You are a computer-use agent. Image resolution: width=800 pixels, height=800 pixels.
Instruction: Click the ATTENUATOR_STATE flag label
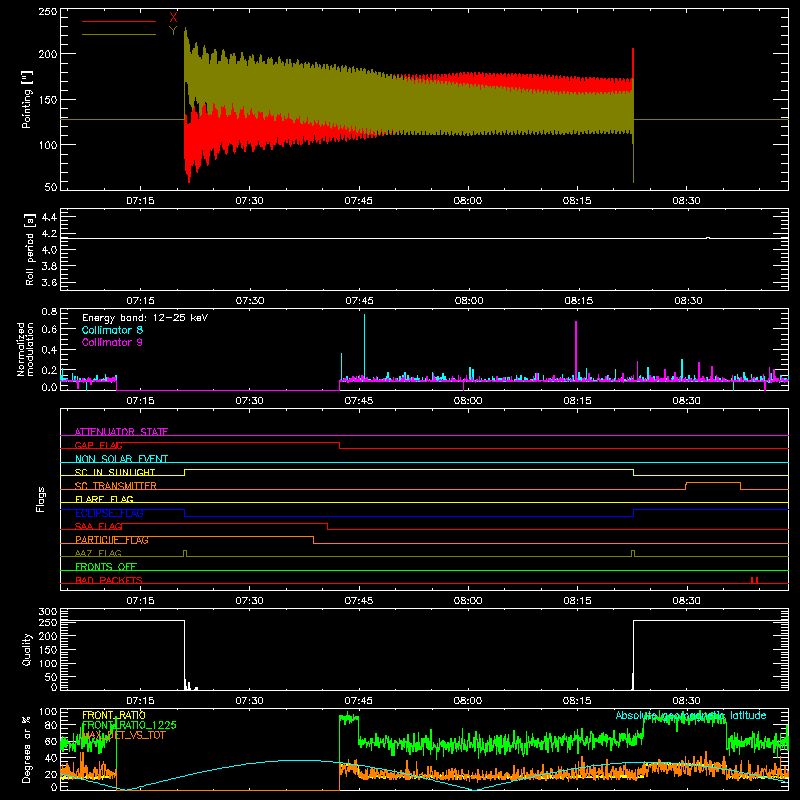(x=121, y=432)
